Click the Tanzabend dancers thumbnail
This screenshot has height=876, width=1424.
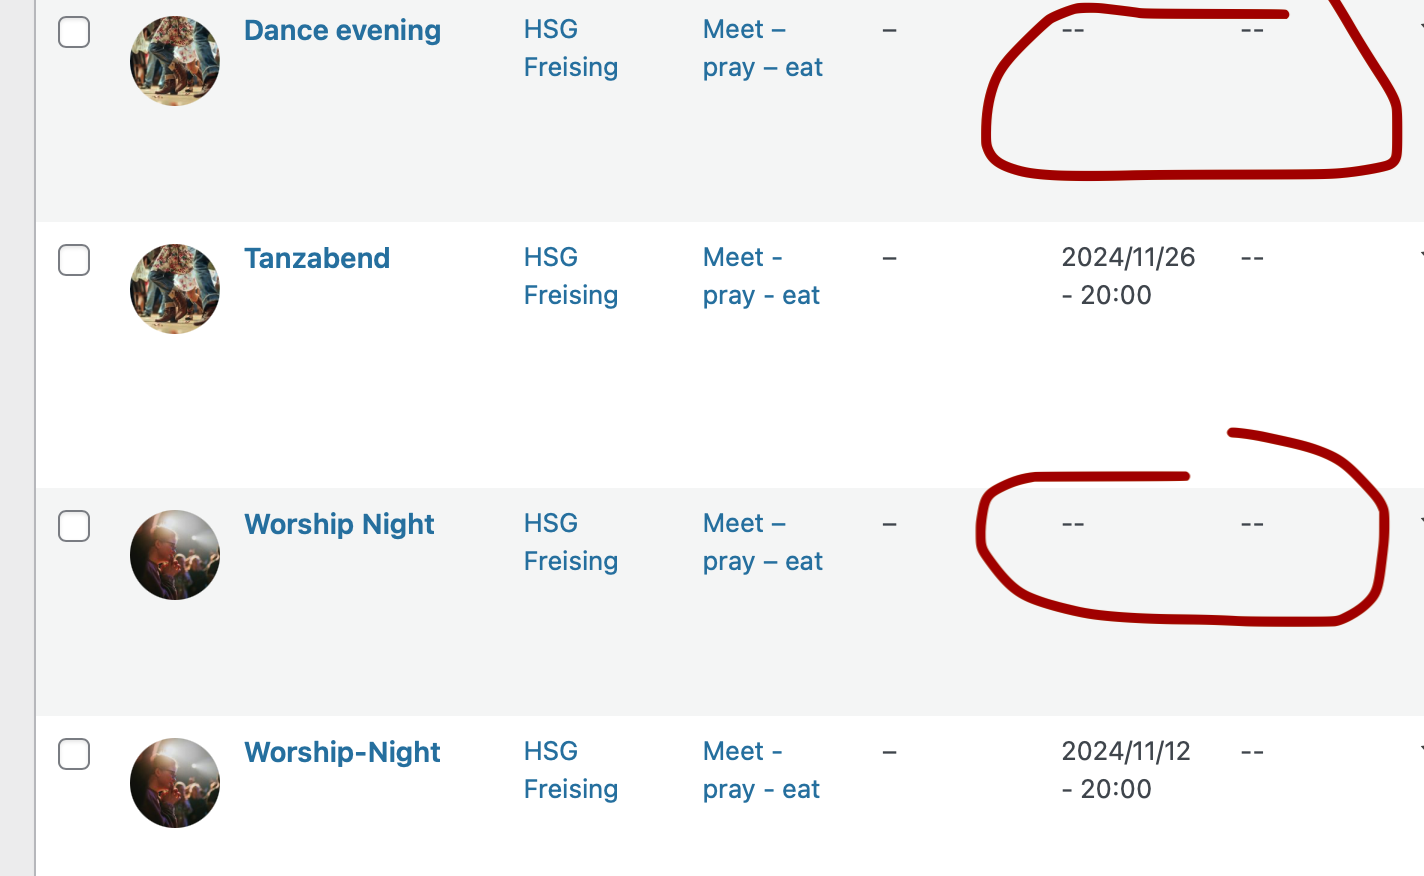175,289
